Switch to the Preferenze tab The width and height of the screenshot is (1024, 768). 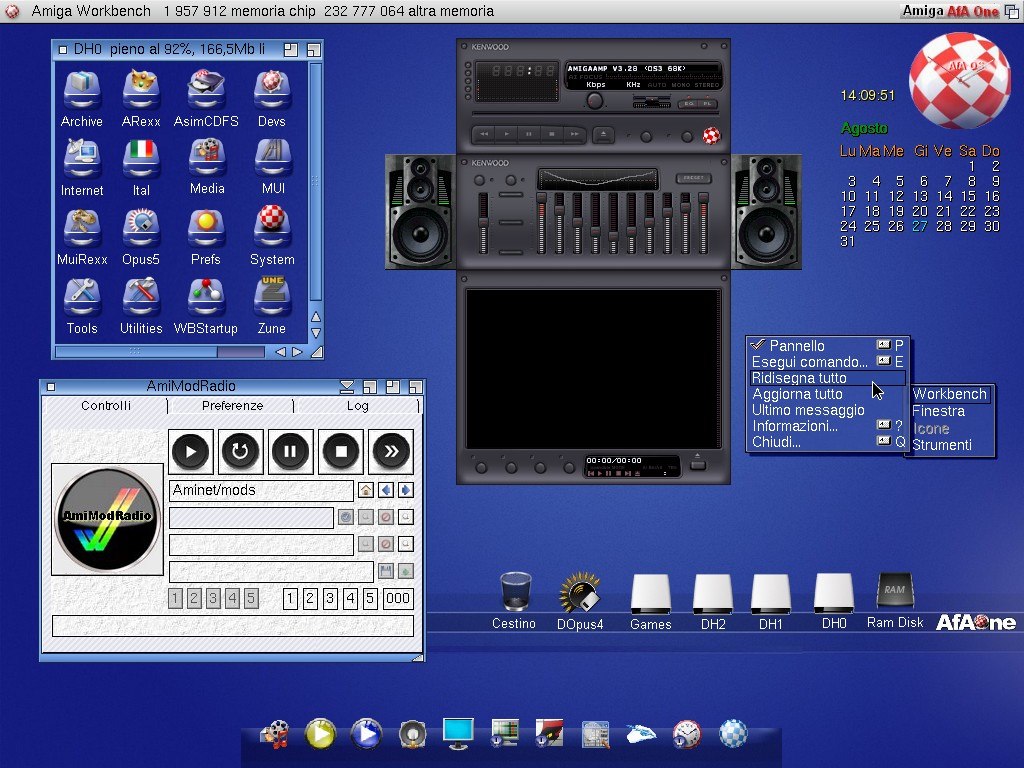coord(232,406)
